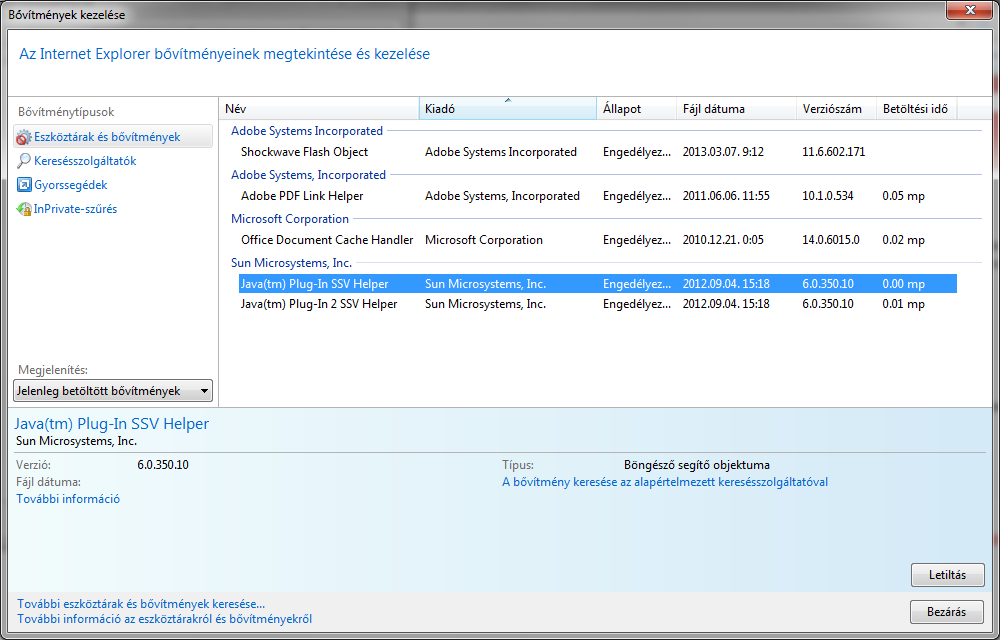Collapse the Microsoft Corporation group header

290,219
